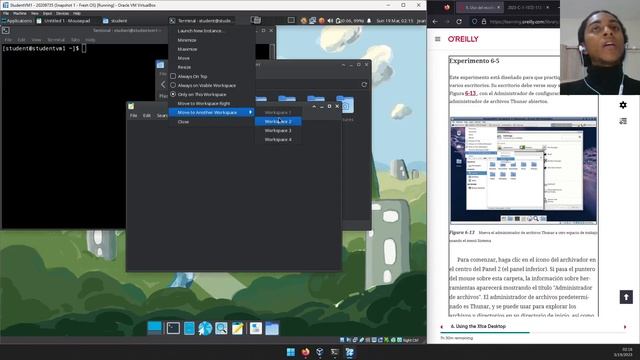640x360 pixels.
Task: Click the notification bell in Xfce panel
Action: (369, 20)
